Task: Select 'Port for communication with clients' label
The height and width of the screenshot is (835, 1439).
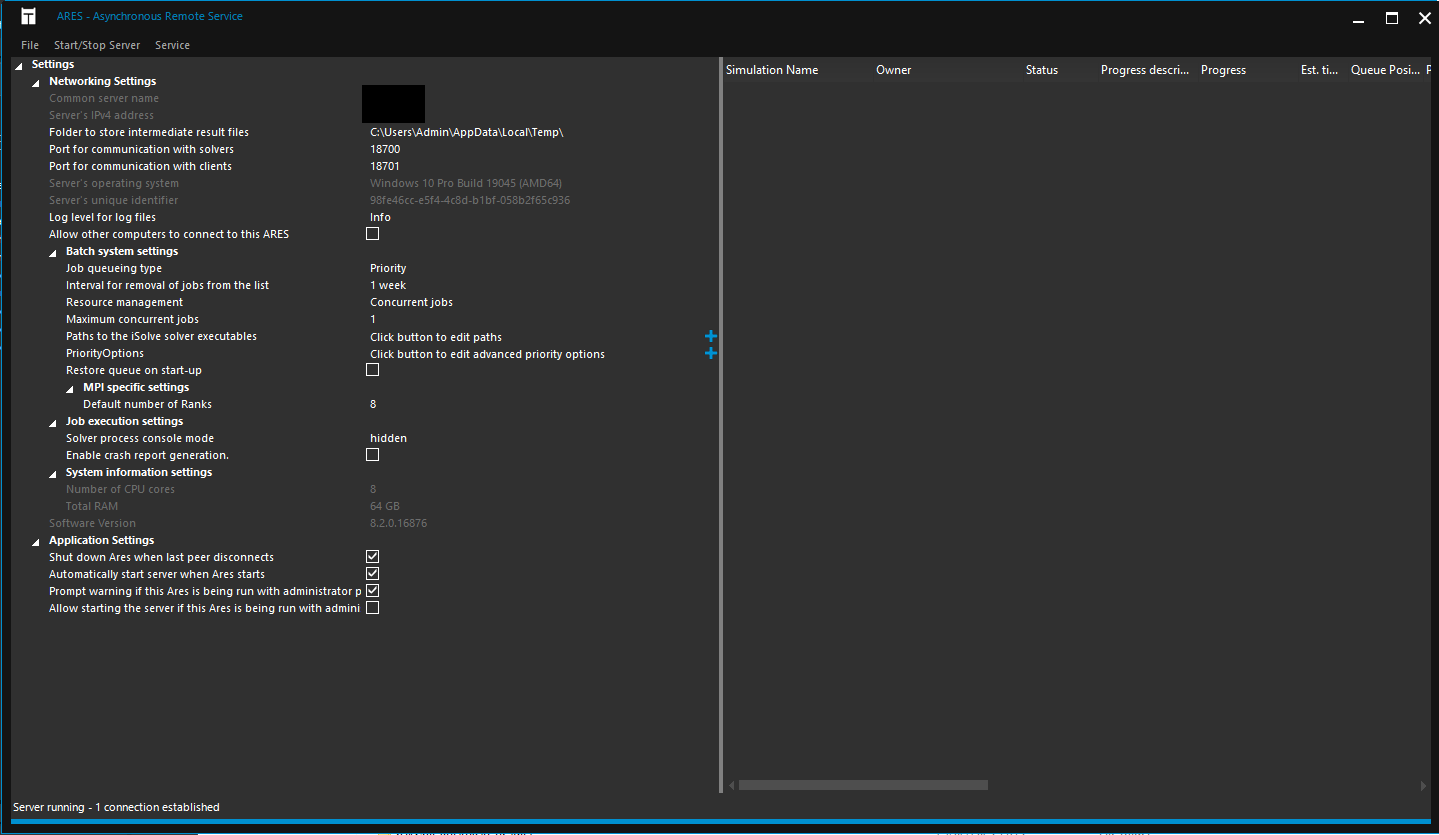Action: click(140, 166)
